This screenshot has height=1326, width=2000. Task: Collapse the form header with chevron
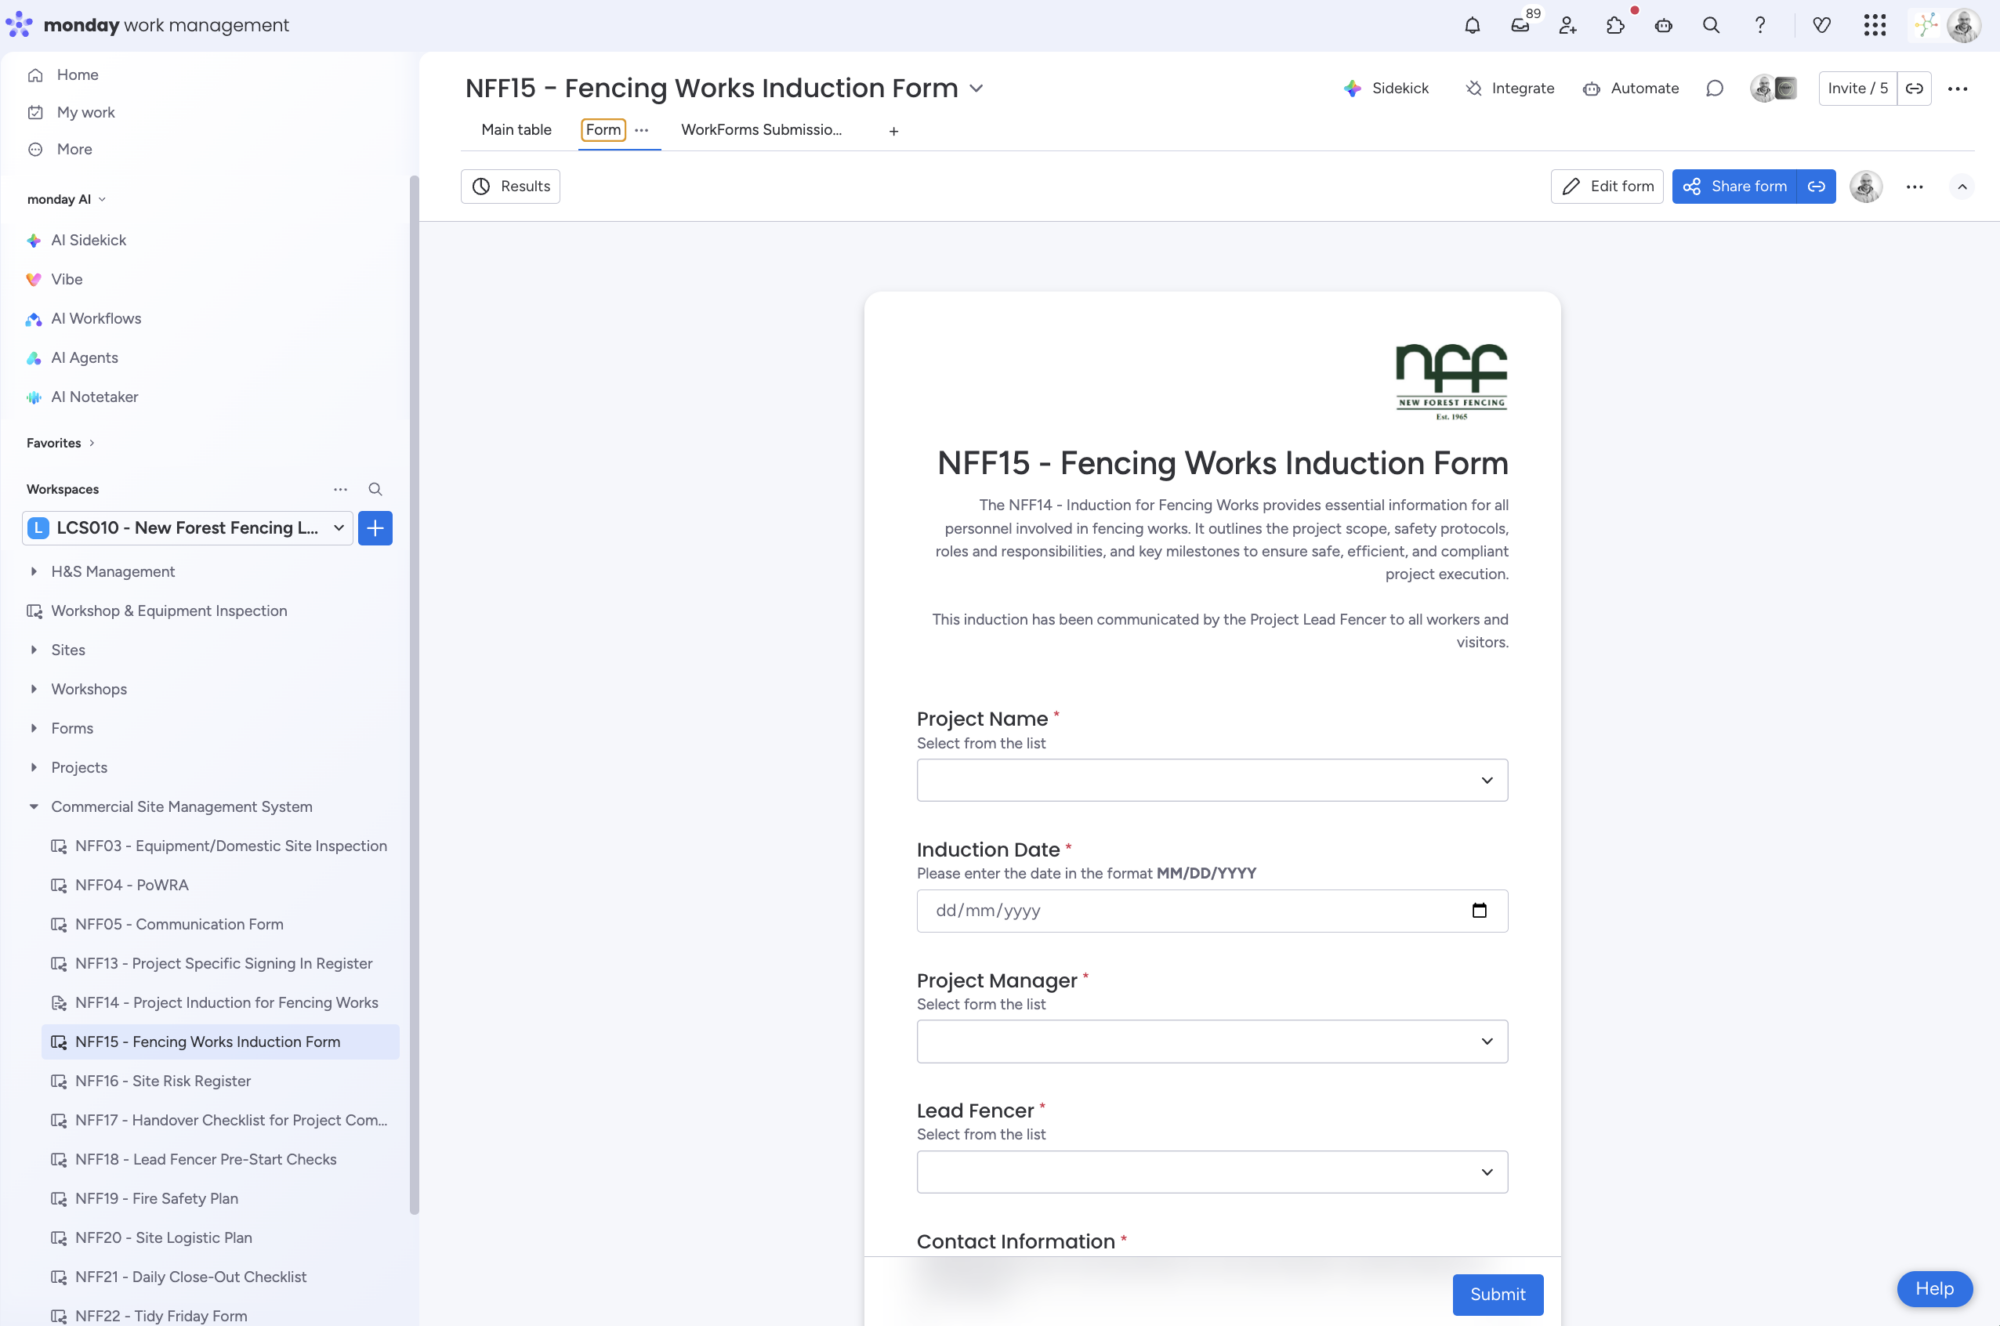coord(1962,186)
